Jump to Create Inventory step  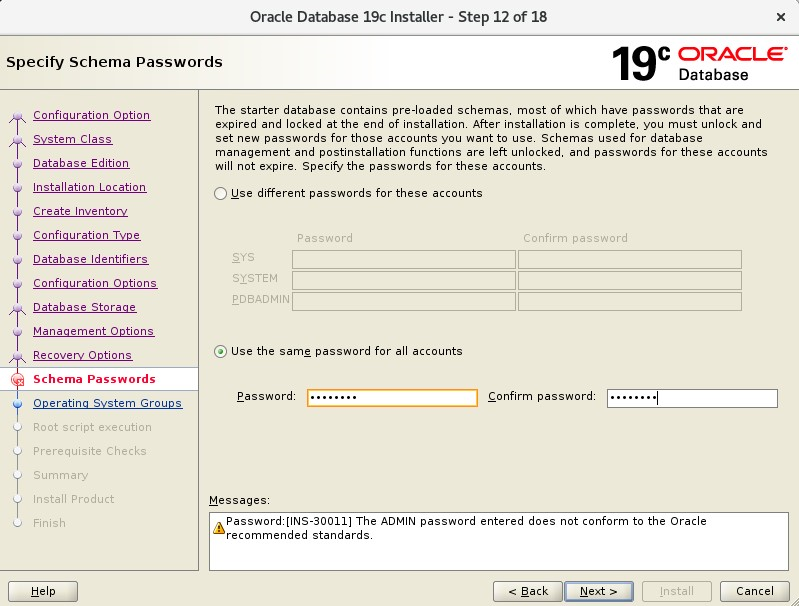click(x=81, y=211)
